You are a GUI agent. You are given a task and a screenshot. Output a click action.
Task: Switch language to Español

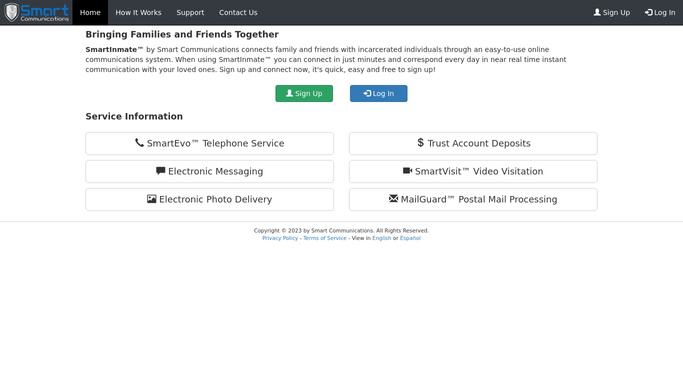(410, 238)
